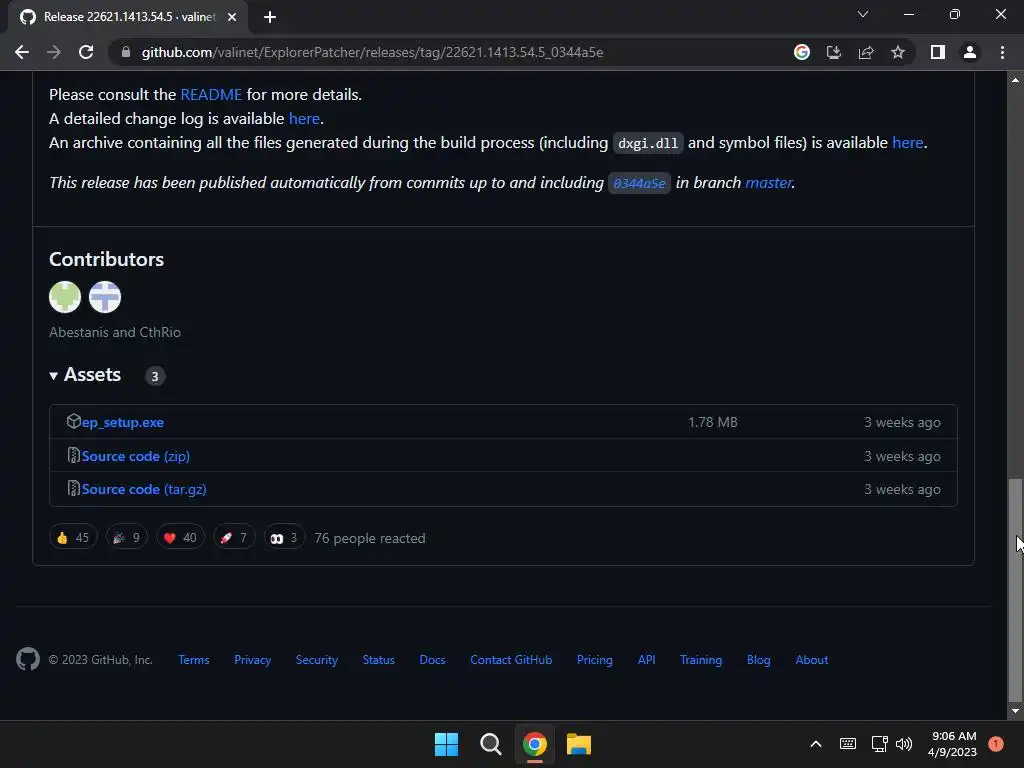
Task: Open the README link
Action: point(211,95)
